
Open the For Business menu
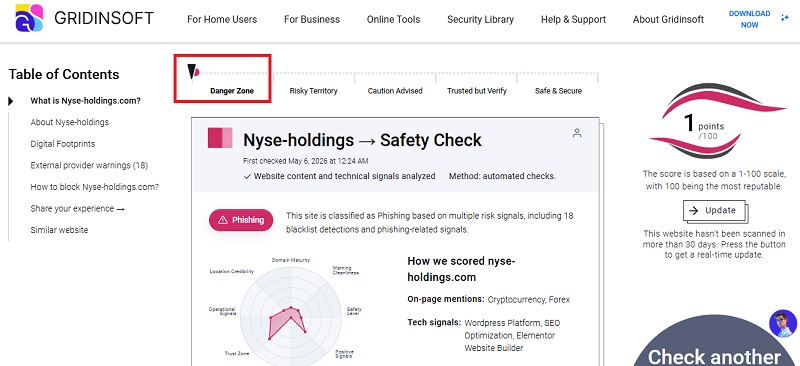[312, 19]
